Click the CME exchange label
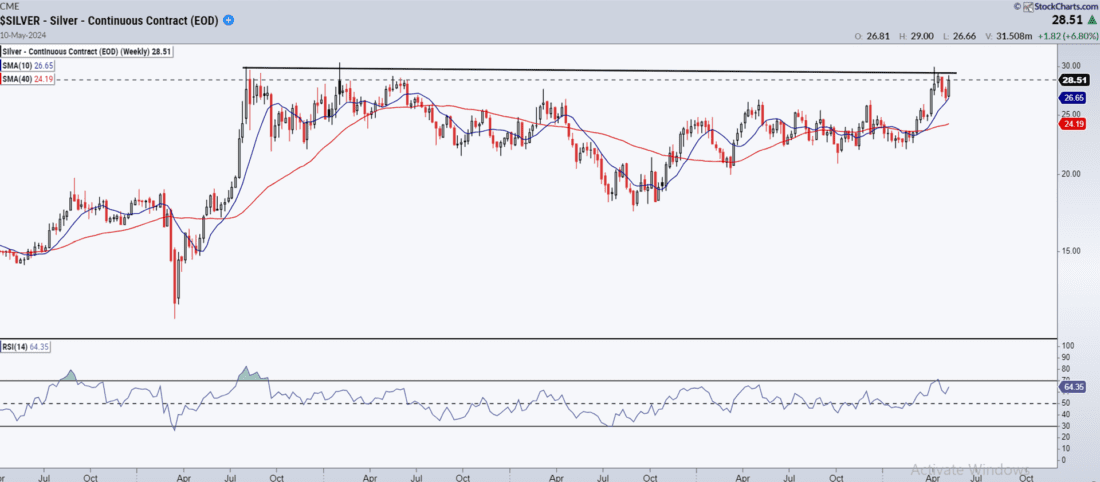The image size is (1100, 482). [10, 6]
